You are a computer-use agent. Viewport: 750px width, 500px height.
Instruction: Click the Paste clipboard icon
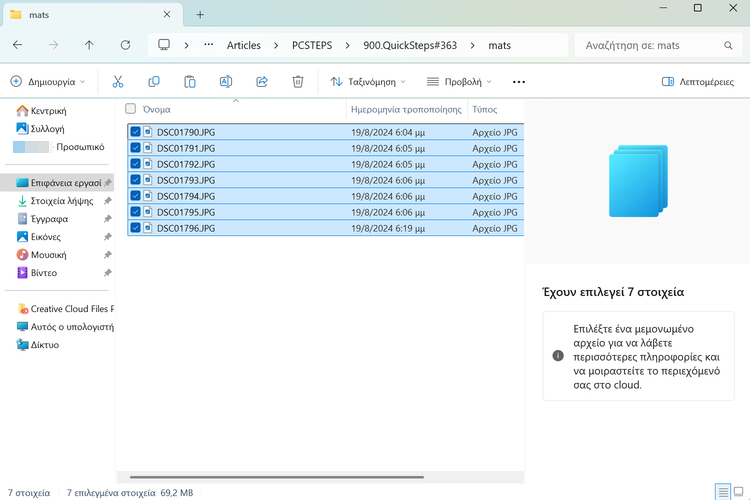189,82
